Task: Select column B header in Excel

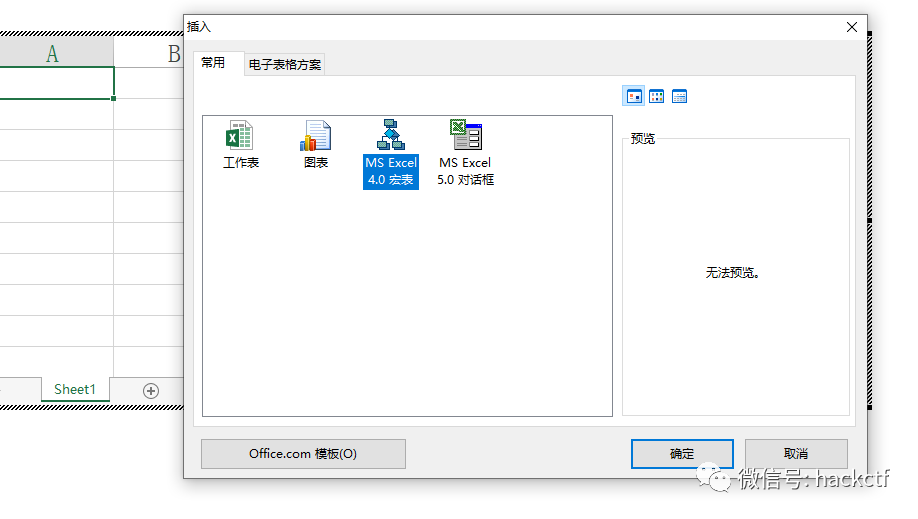Action: click(x=149, y=53)
